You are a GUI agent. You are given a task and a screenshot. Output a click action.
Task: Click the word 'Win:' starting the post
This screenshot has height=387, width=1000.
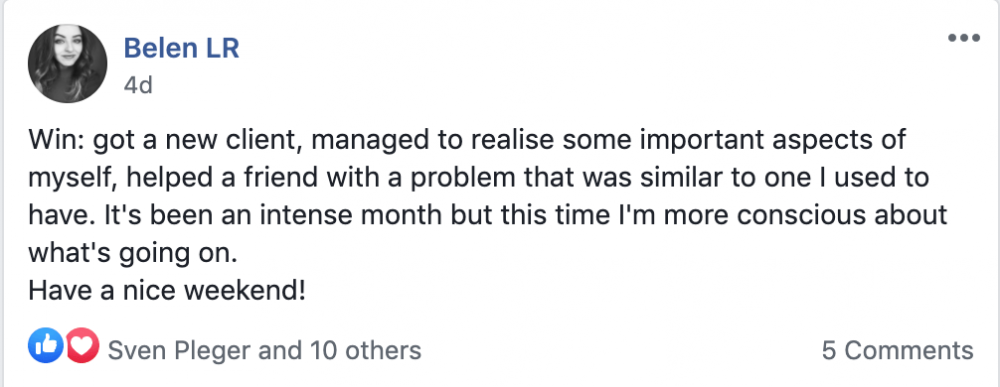[x=56, y=140]
